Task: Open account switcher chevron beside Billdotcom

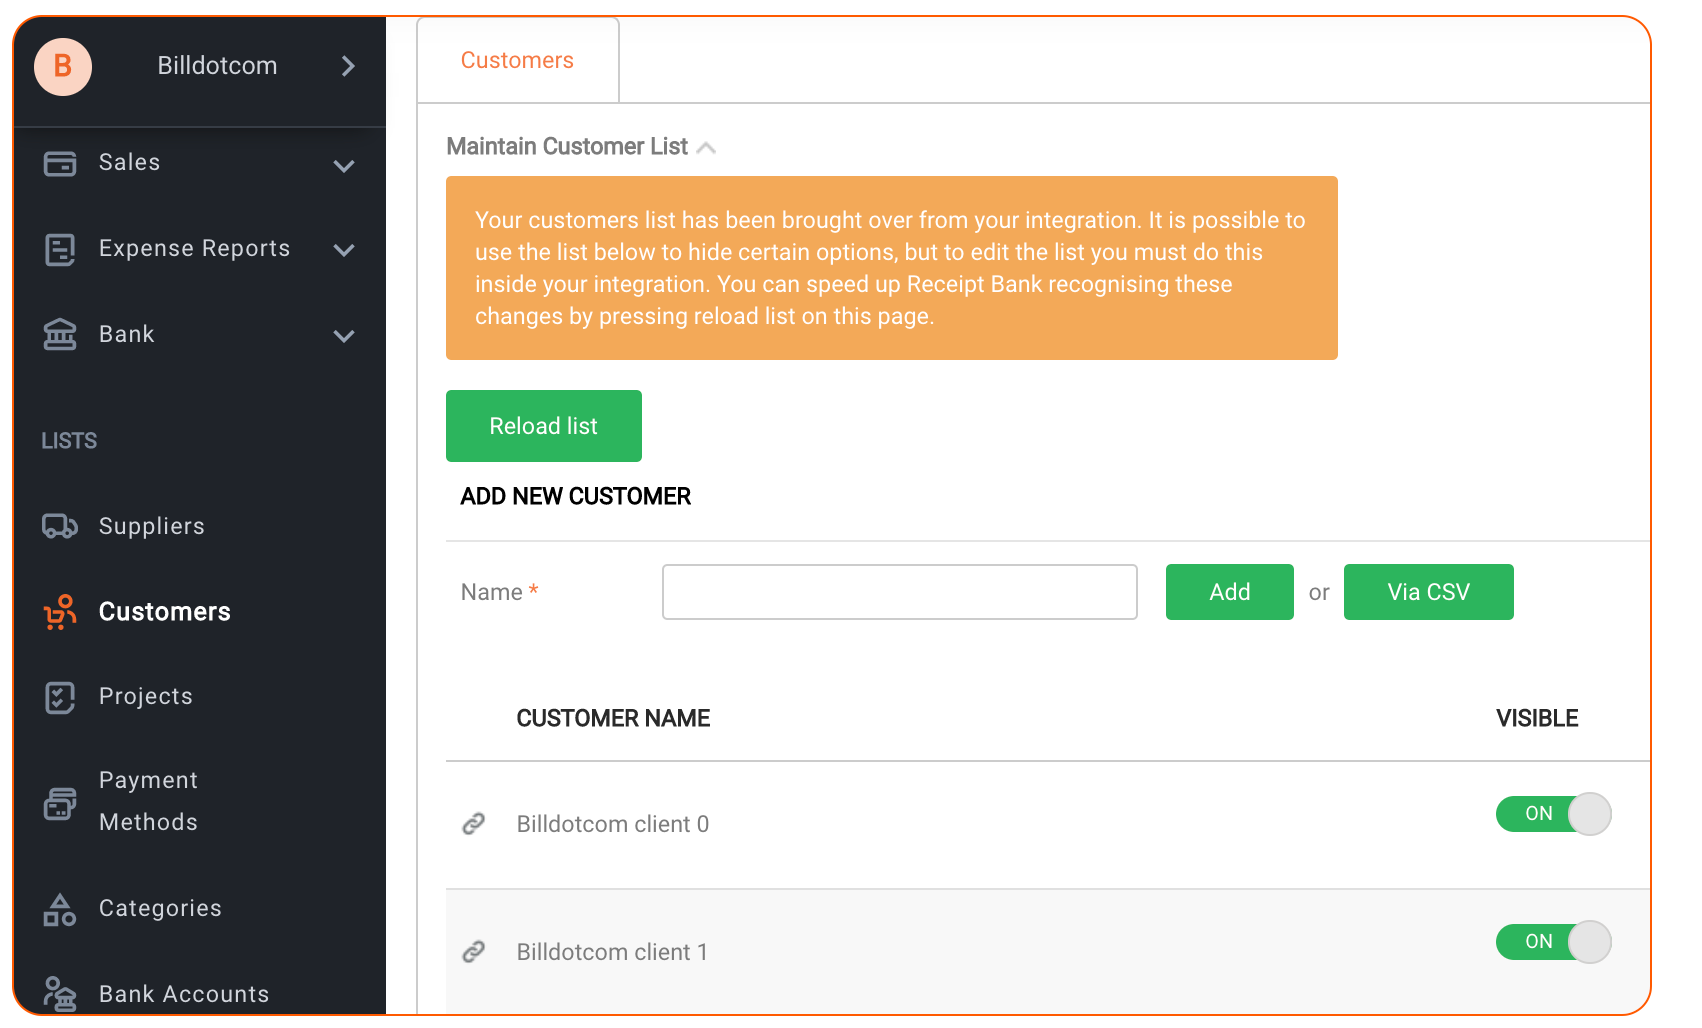Action: (x=348, y=66)
